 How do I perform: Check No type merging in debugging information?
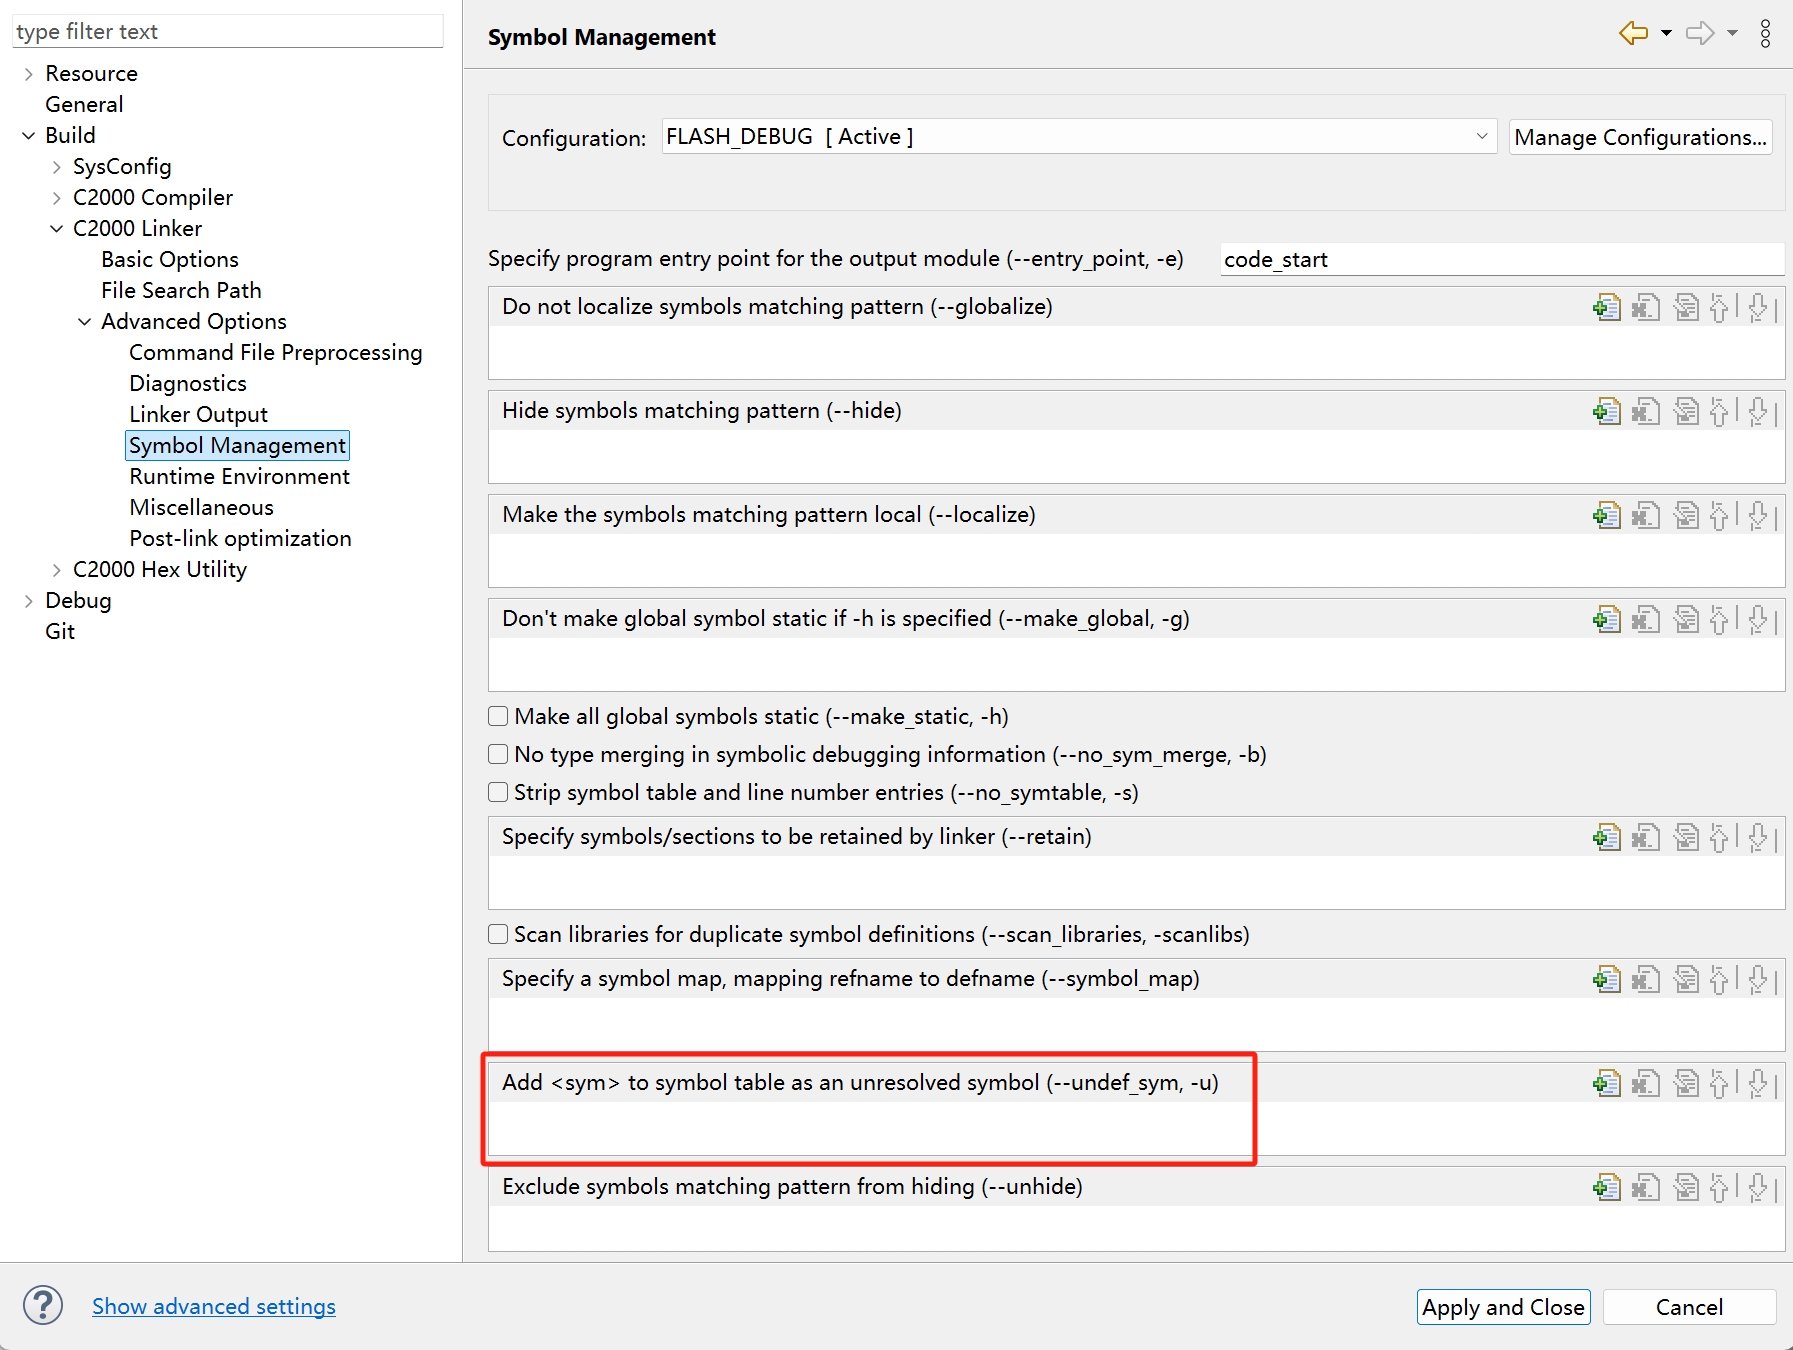[498, 754]
